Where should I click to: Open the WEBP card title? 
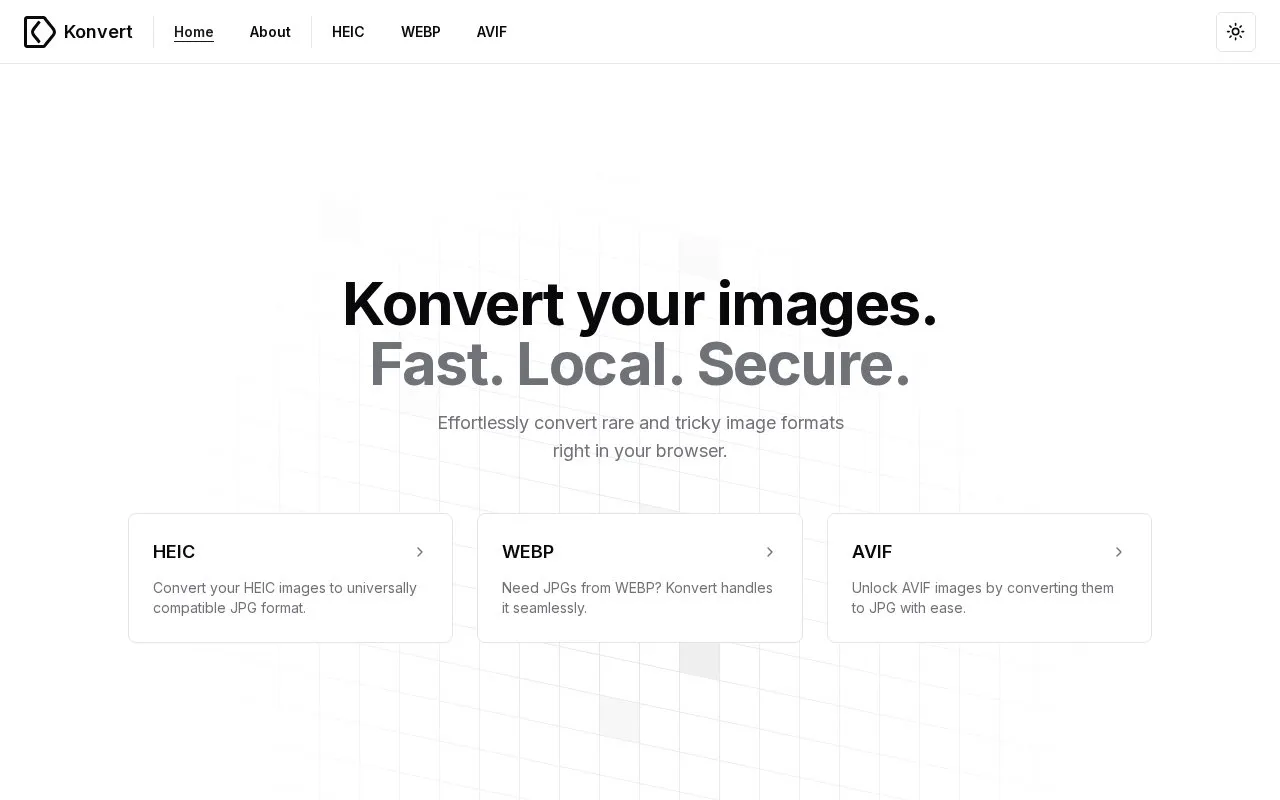(528, 552)
